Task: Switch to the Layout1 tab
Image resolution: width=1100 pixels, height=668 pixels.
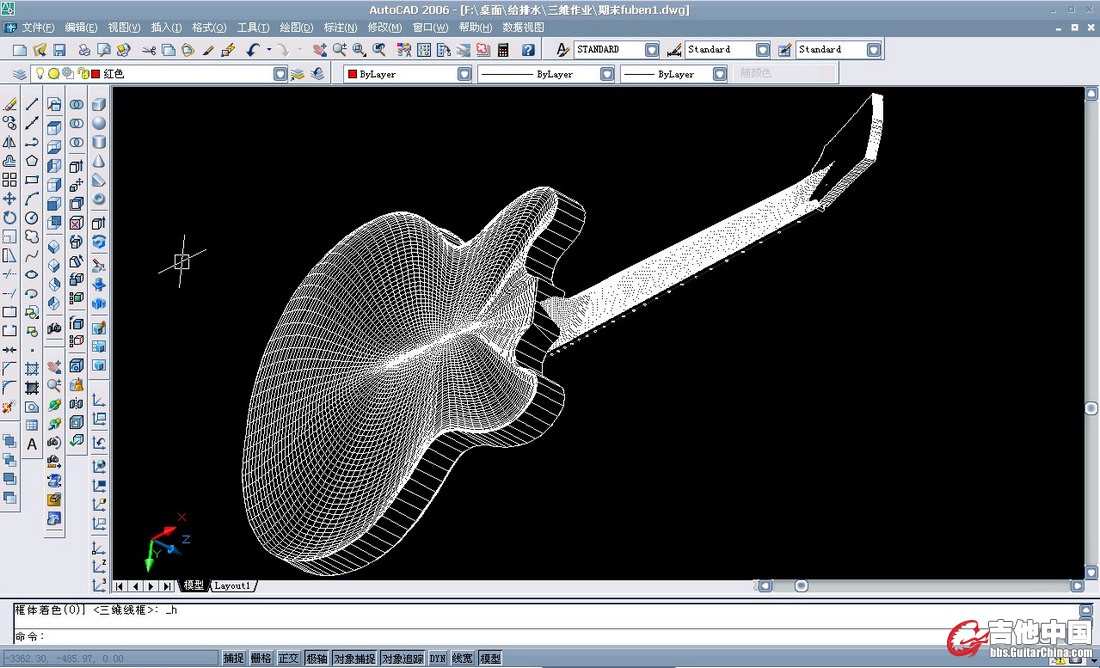Action: click(232, 586)
